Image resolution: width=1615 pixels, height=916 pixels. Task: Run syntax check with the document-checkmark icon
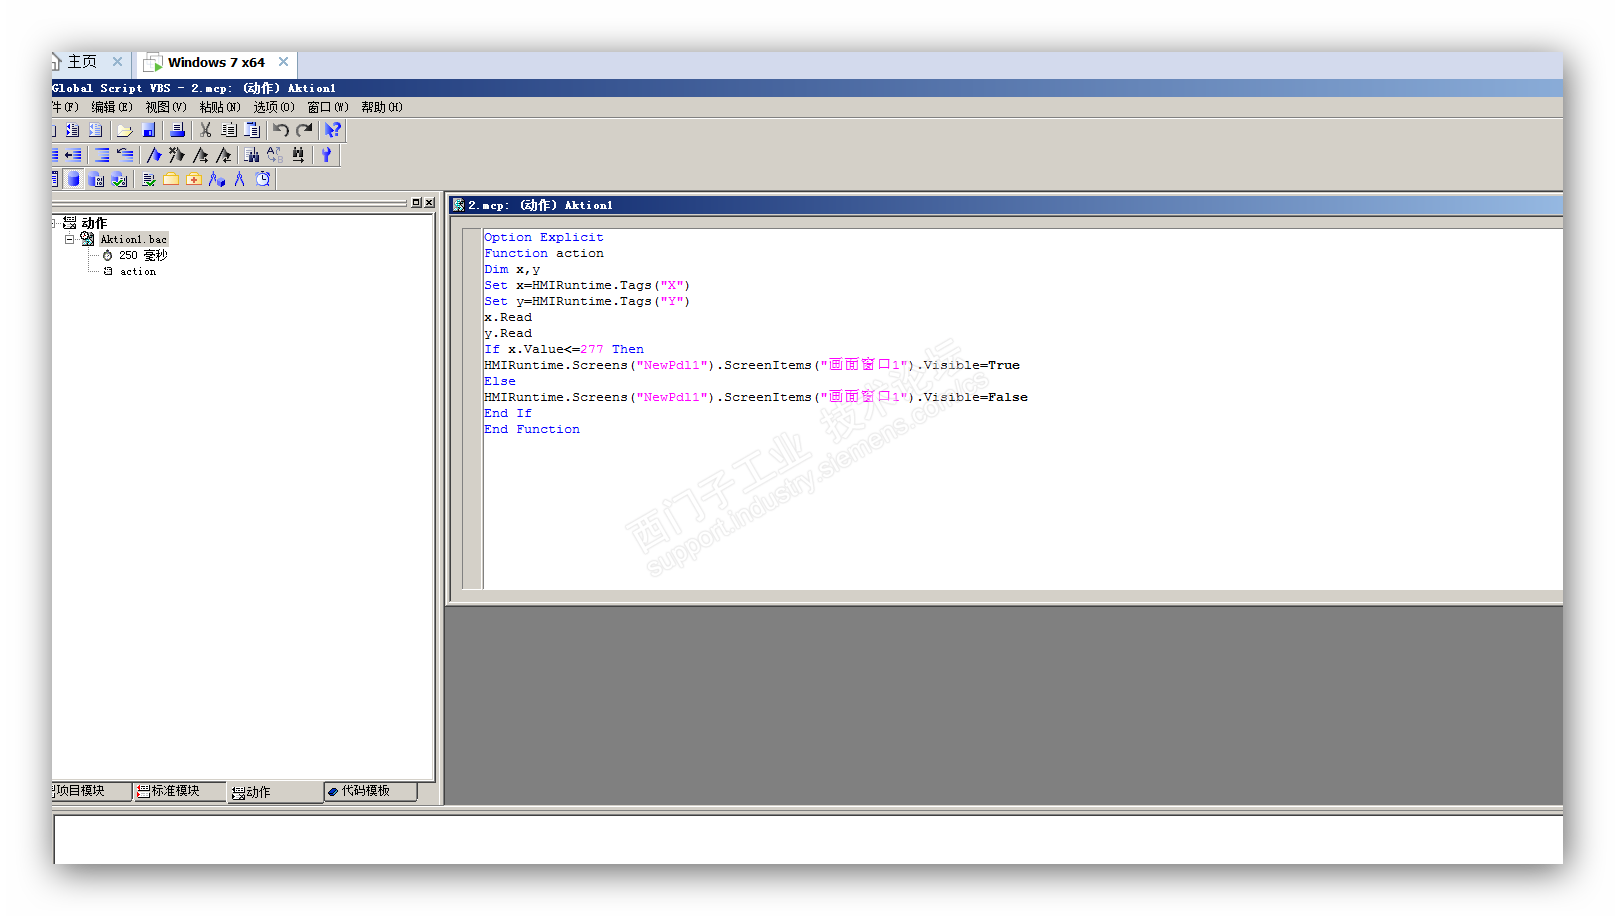point(148,179)
